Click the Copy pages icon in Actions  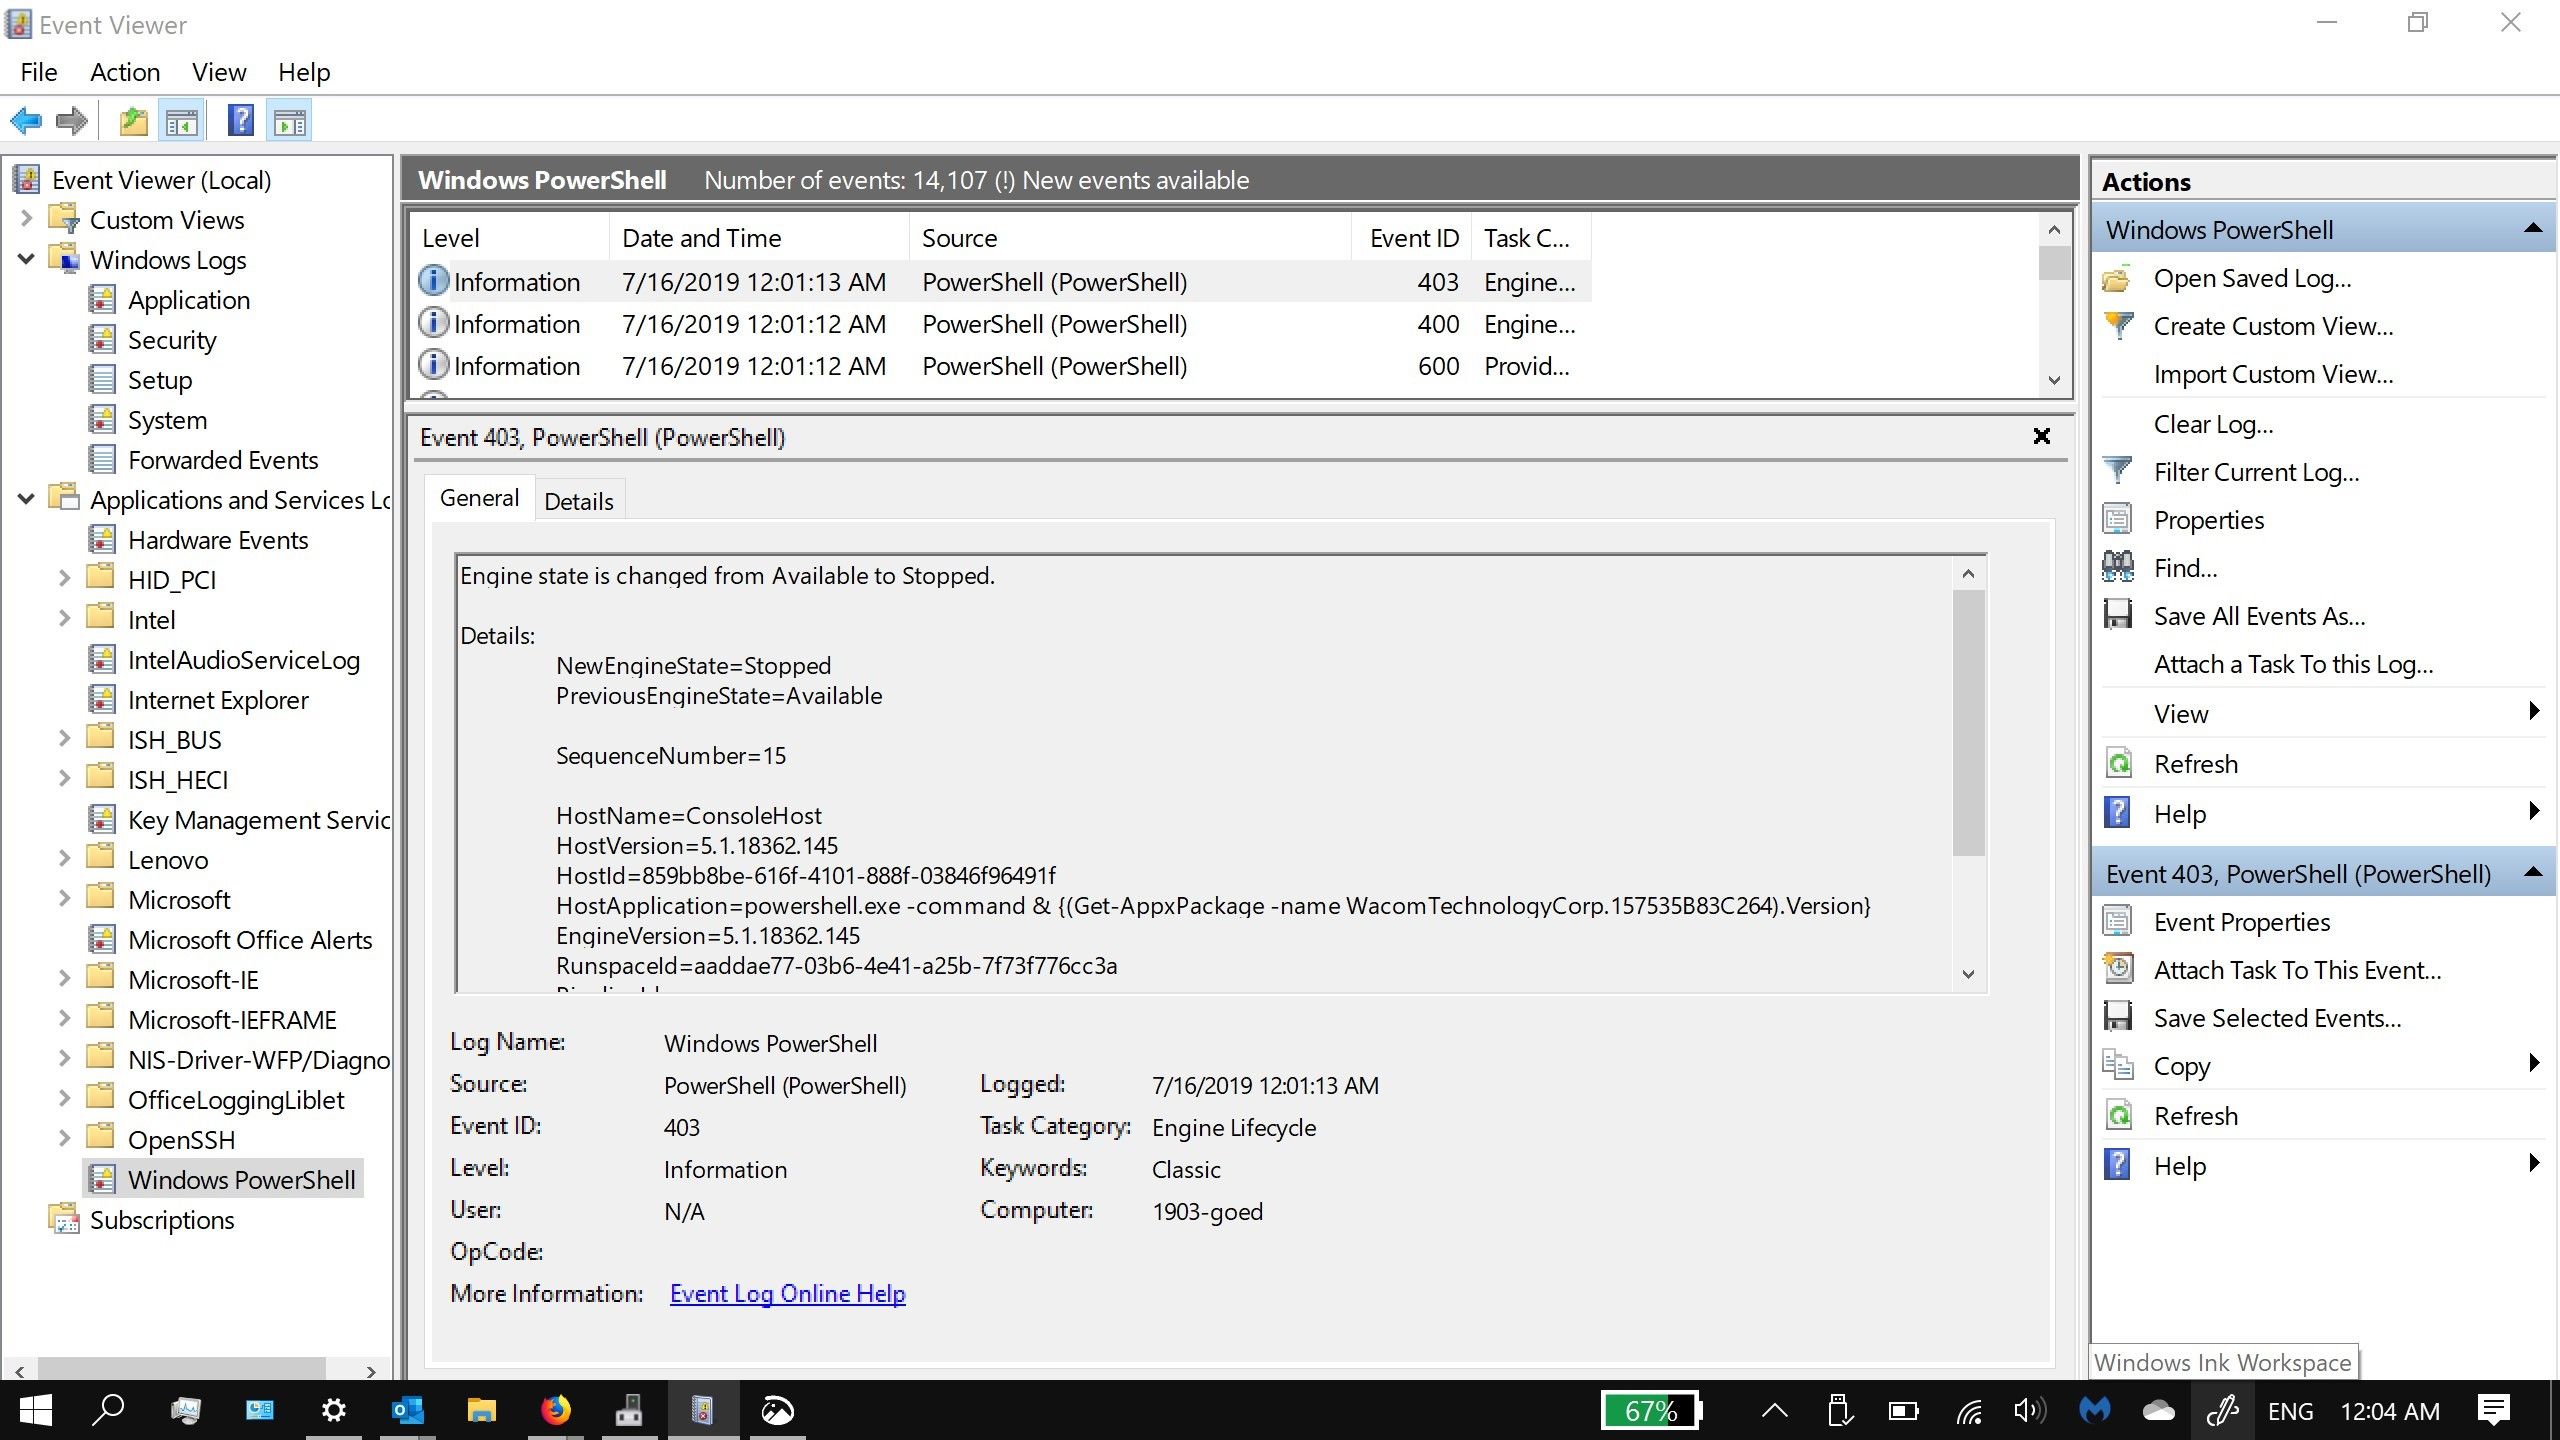pyautogui.click(x=2117, y=1066)
